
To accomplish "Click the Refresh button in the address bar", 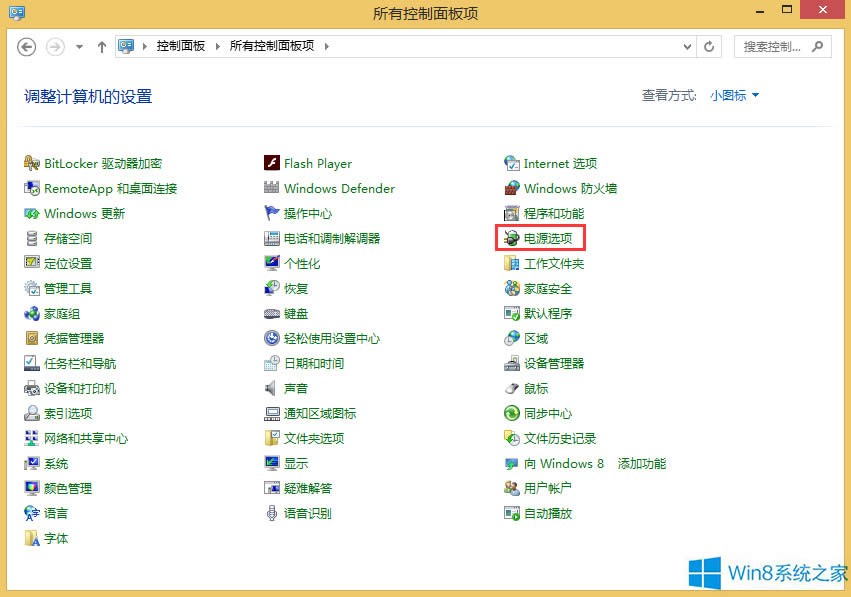I will tap(709, 46).
